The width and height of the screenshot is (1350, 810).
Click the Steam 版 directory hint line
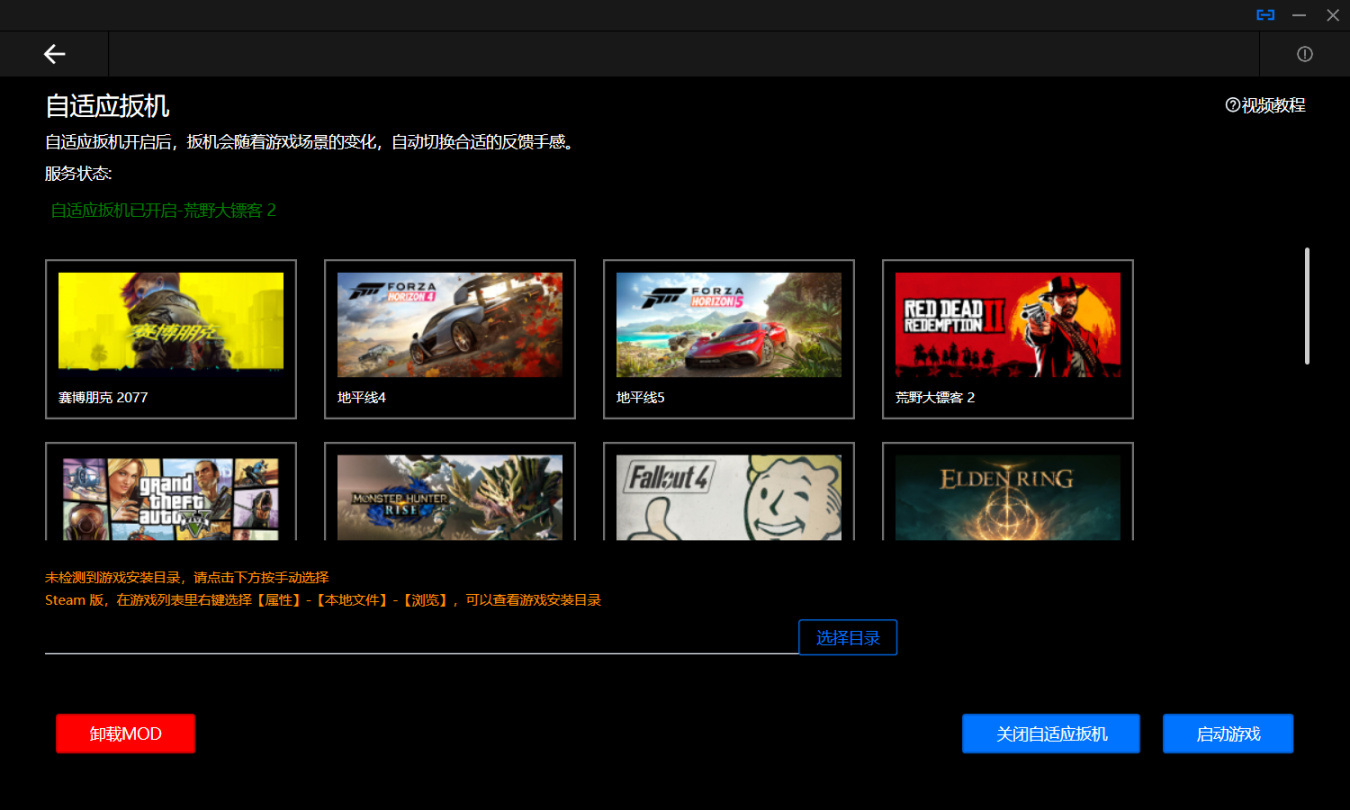[323, 601]
